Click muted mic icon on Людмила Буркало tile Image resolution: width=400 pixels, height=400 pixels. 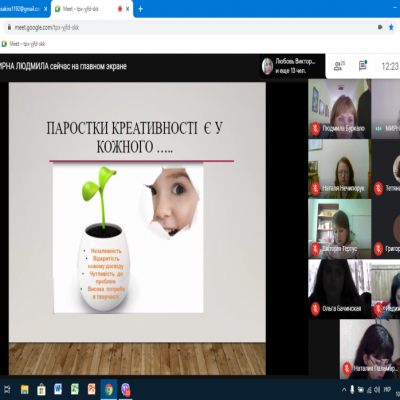[x=315, y=128]
